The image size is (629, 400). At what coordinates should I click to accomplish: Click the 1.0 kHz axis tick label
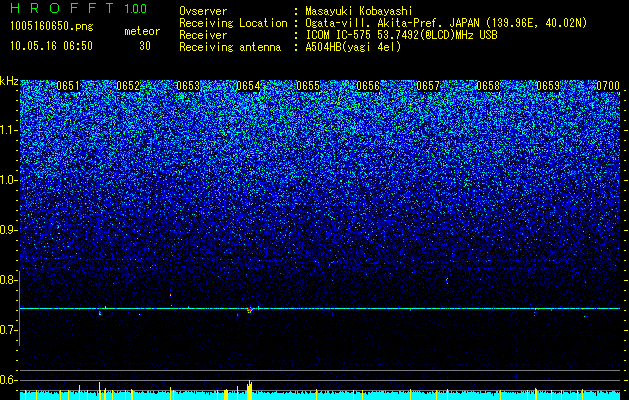pyautogui.click(x=9, y=180)
